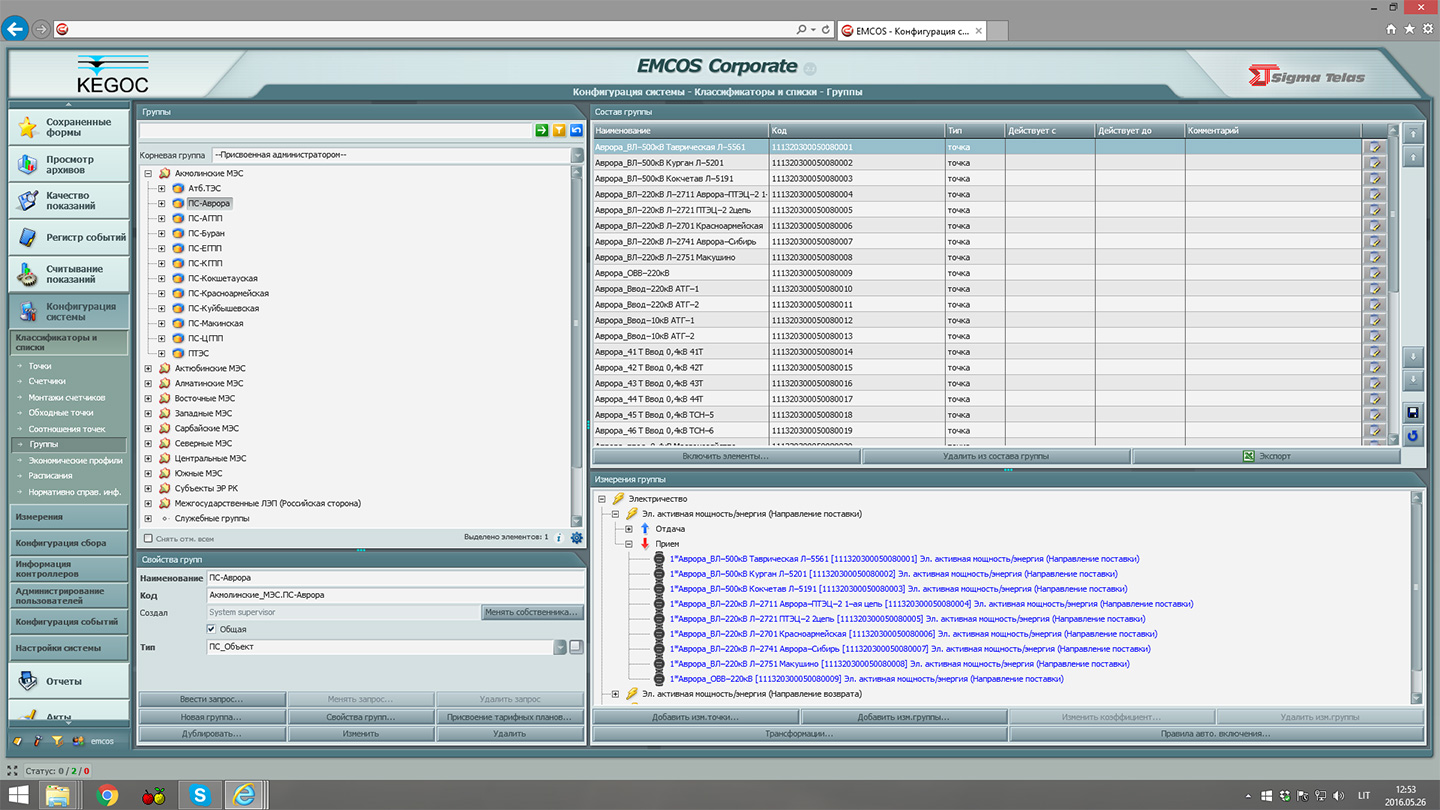The height and width of the screenshot is (810, 1440).
Task: Click the Новая группа... button
Action: pos(212,717)
